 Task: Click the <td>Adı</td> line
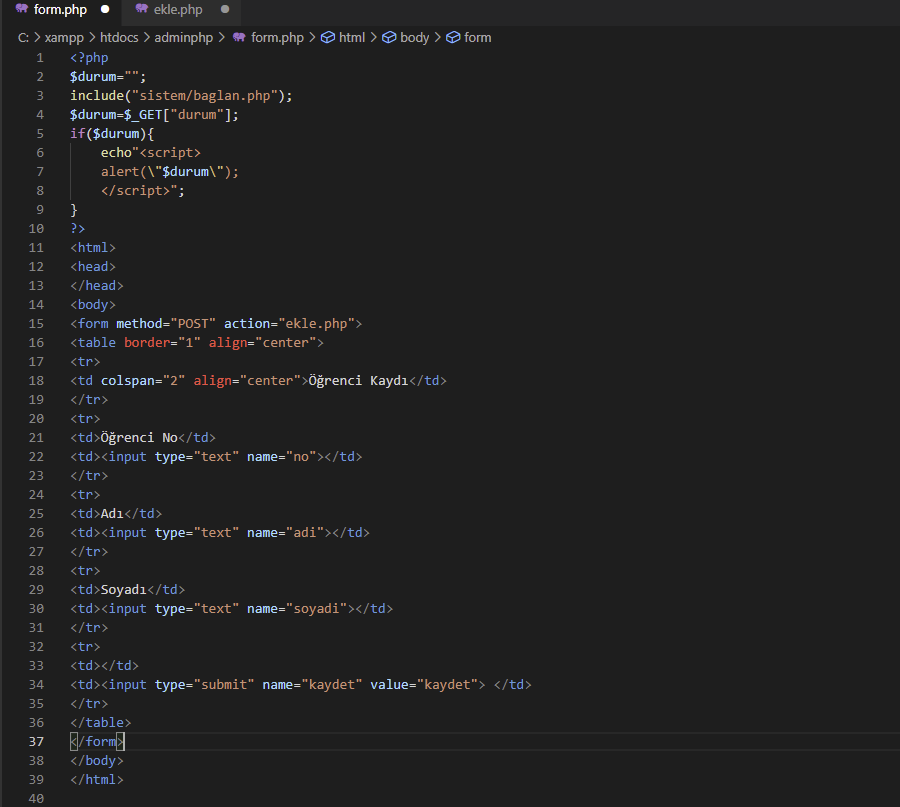(116, 514)
